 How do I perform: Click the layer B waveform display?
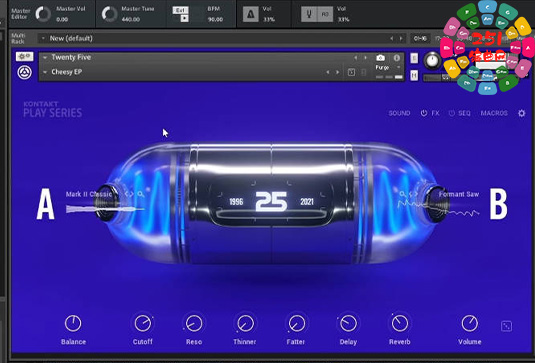point(438,208)
